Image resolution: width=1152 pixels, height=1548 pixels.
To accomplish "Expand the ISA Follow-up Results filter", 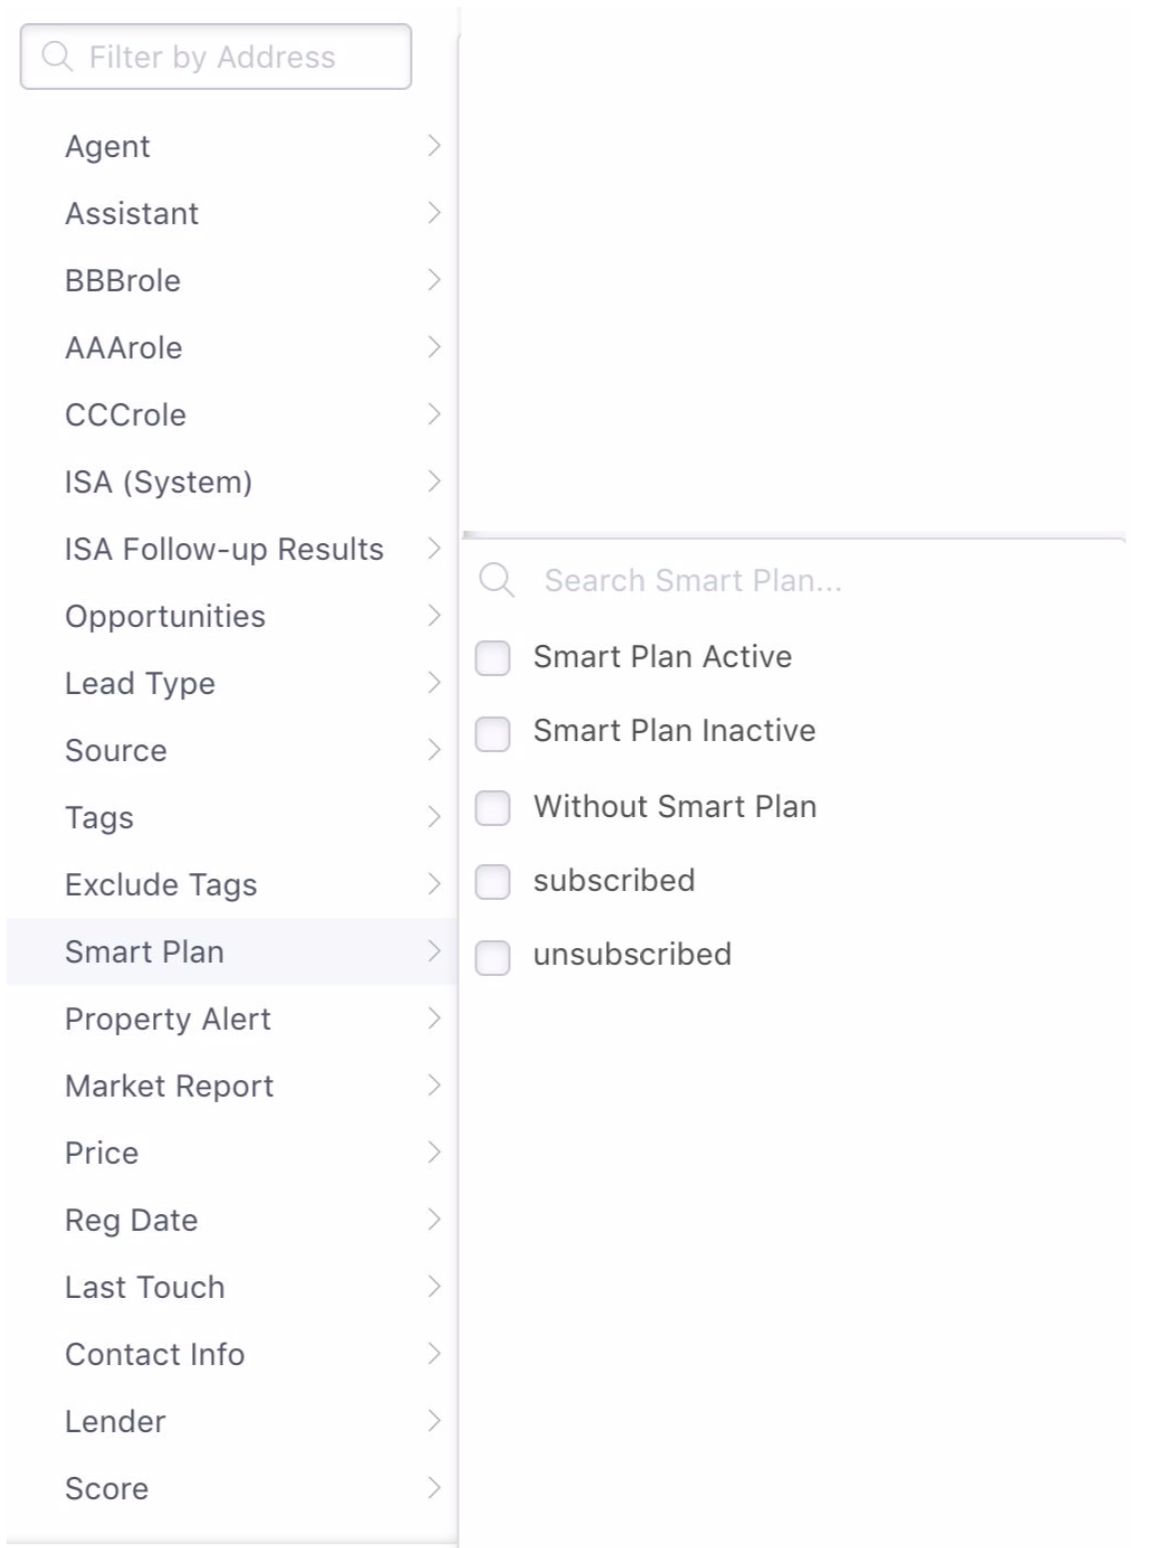I will [x=231, y=549].
